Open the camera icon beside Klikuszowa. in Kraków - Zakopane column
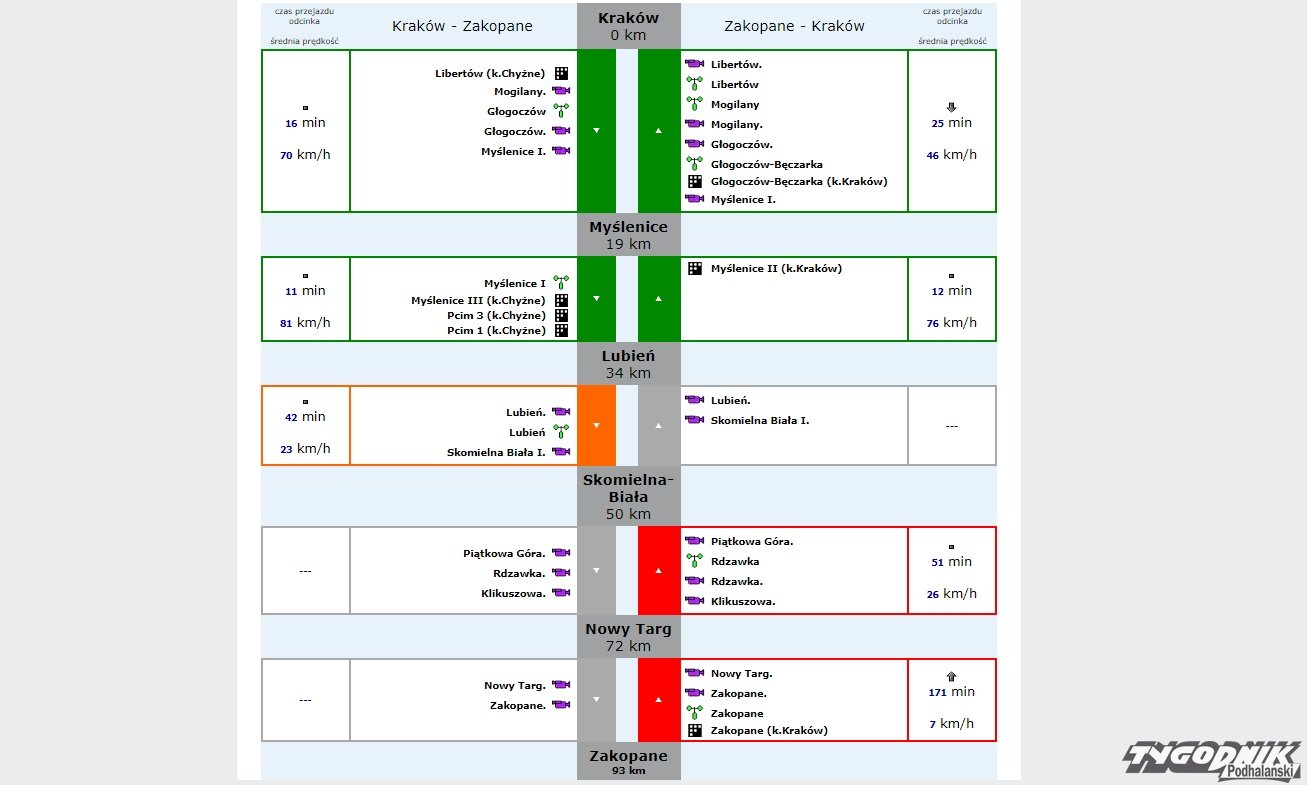Image resolution: width=1307 pixels, height=785 pixels. pyautogui.click(x=561, y=593)
